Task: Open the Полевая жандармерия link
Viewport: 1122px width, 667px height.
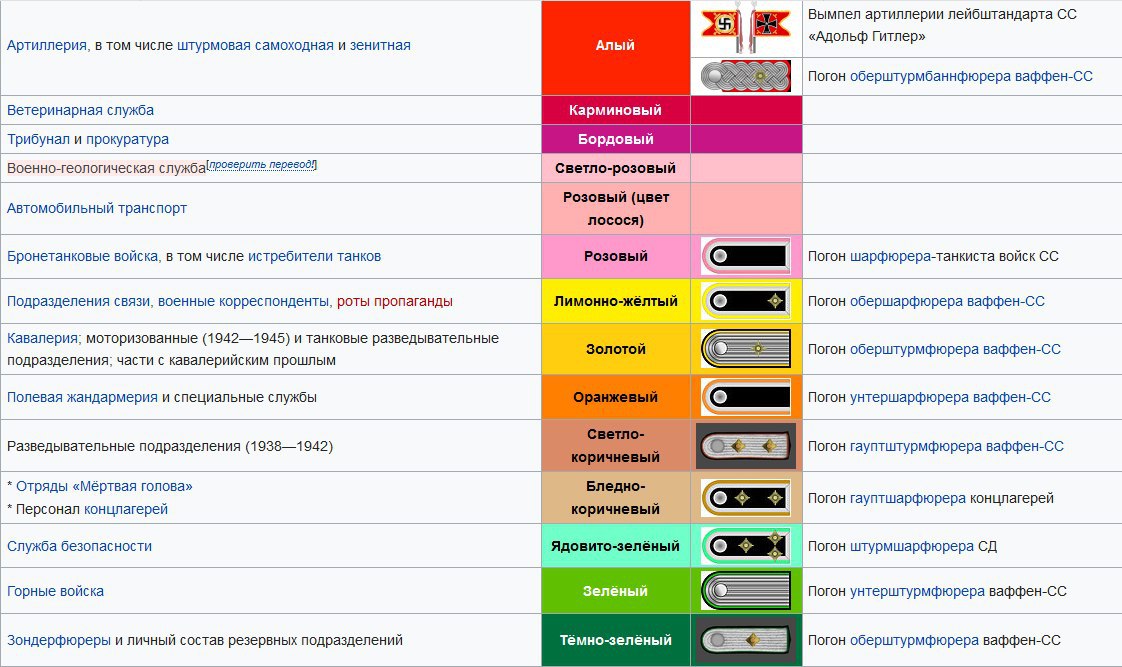Action: [82, 397]
